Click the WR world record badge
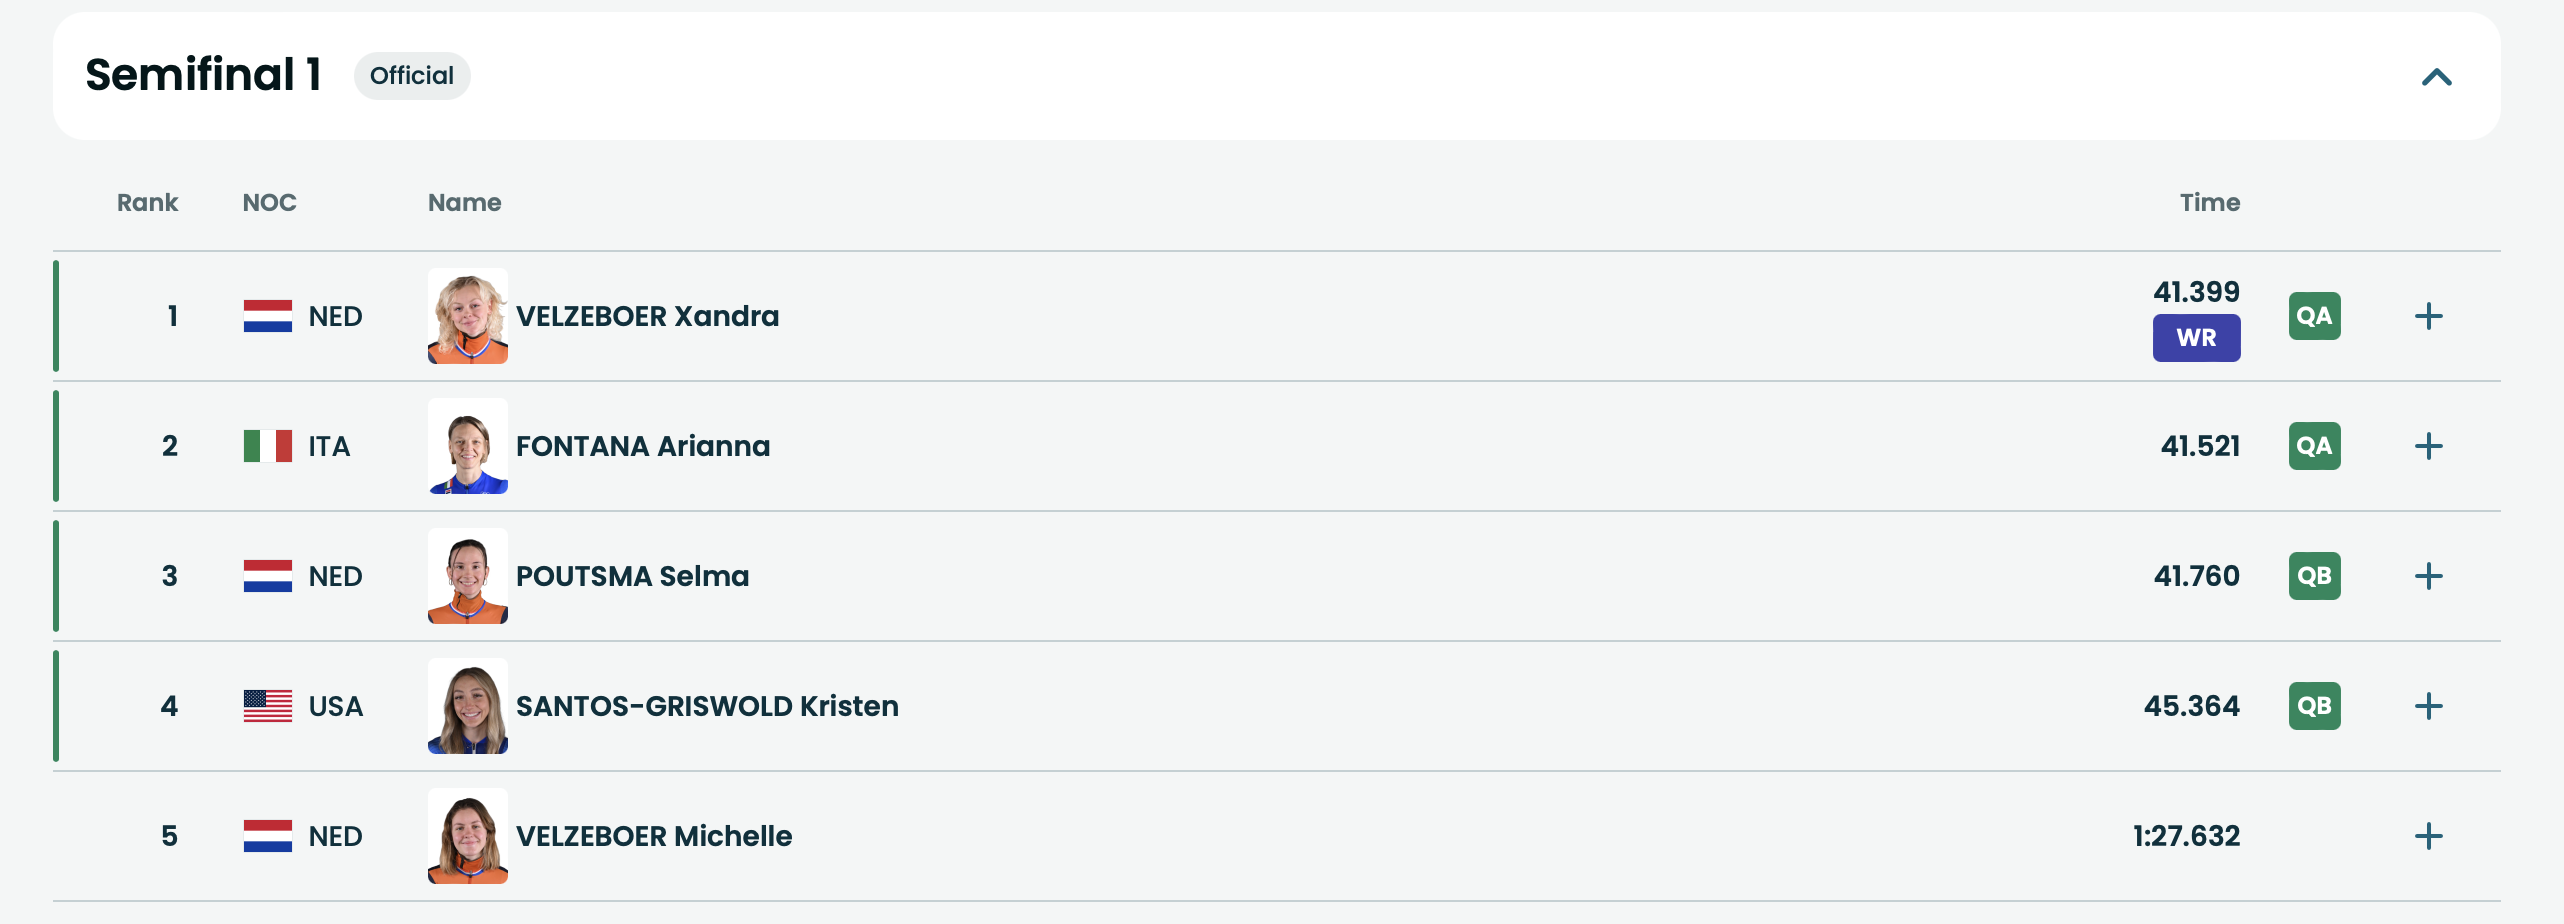This screenshot has width=2564, height=924. [x=2196, y=338]
